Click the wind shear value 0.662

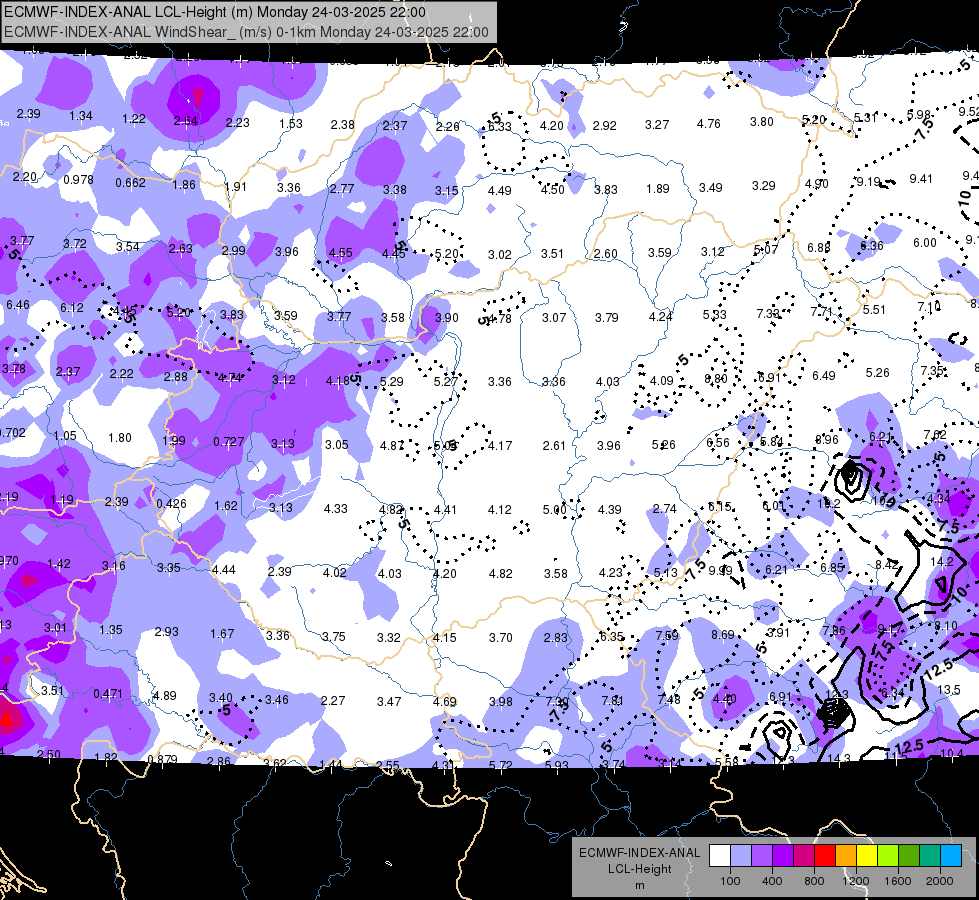[130, 183]
